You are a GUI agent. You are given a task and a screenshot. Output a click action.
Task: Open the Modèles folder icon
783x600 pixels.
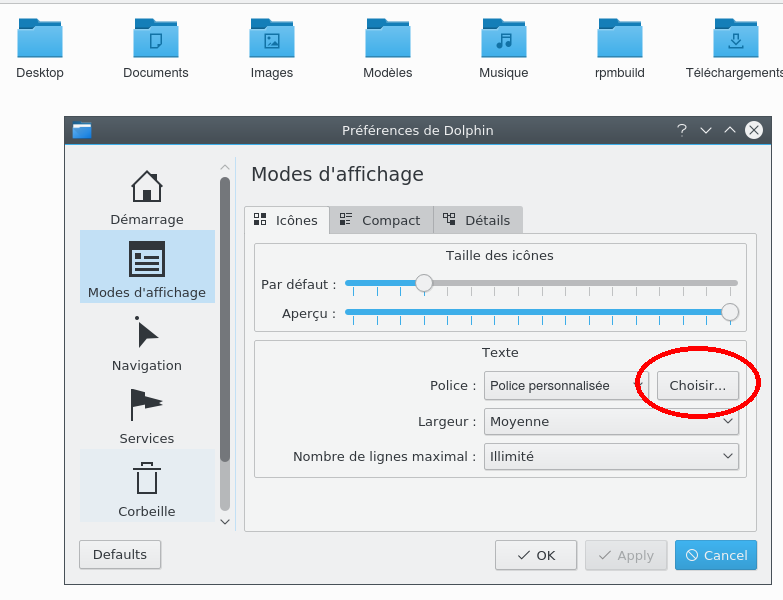click(388, 38)
